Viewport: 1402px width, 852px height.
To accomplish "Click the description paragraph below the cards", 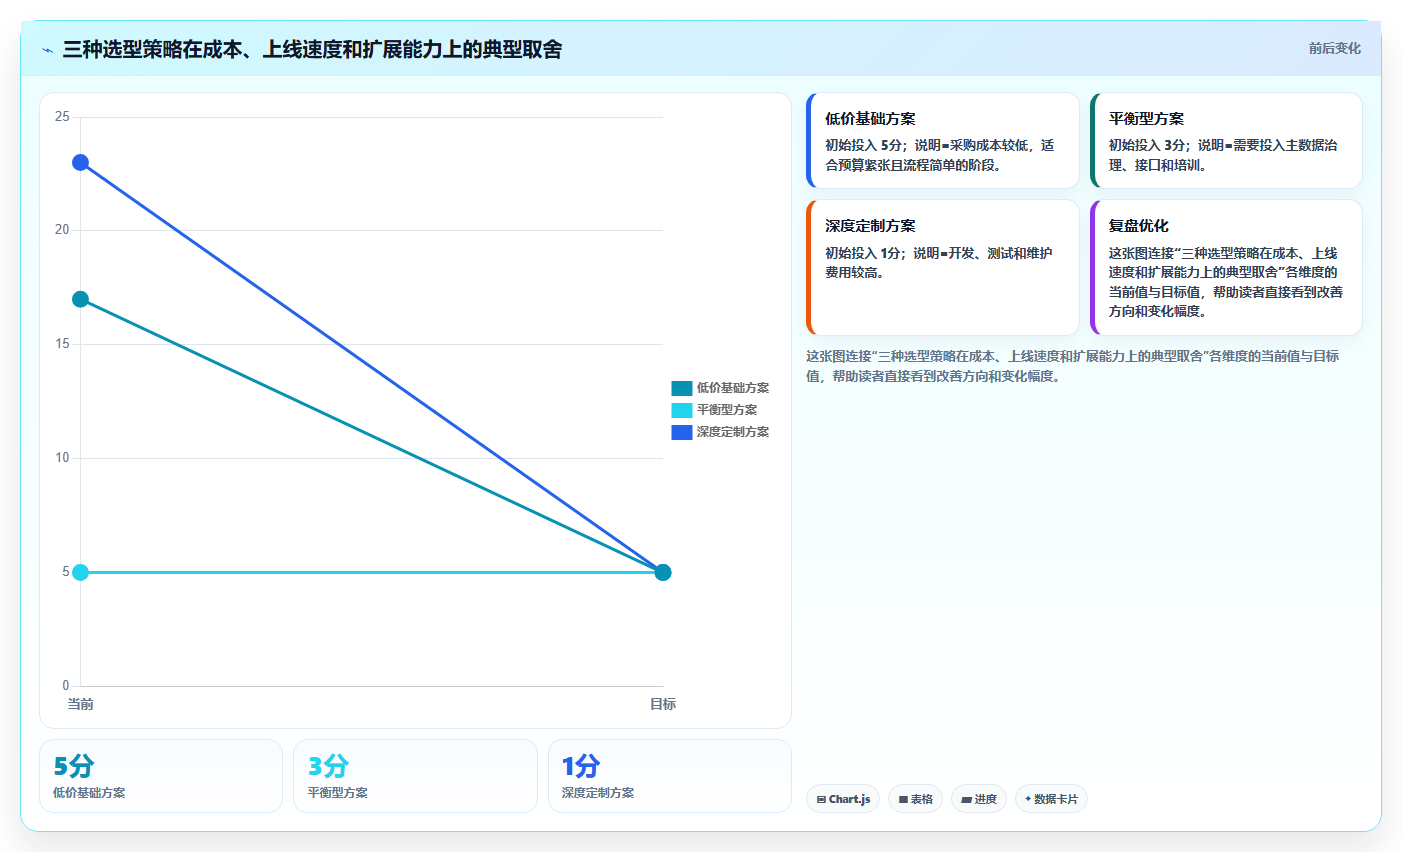I will pyautogui.click(x=1072, y=366).
